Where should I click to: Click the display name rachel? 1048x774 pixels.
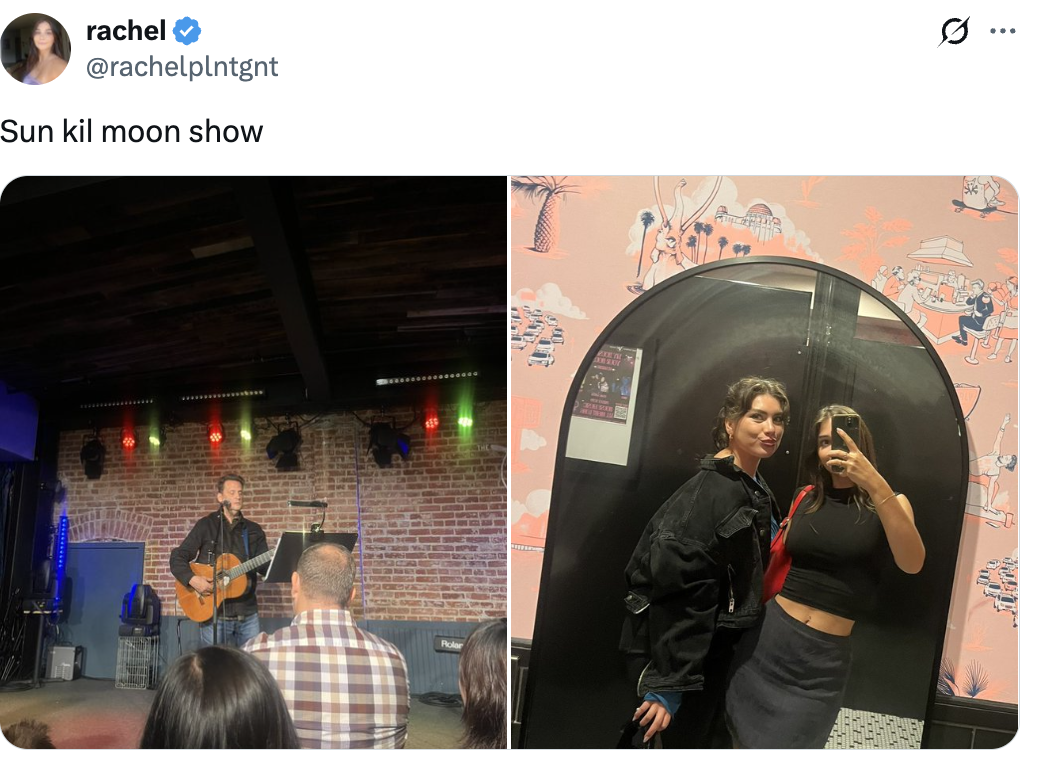point(126,31)
